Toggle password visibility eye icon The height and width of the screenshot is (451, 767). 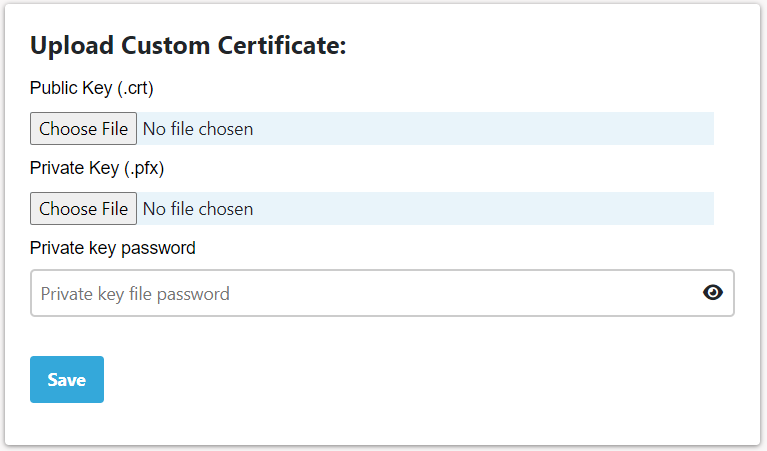[x=713, y=293]
